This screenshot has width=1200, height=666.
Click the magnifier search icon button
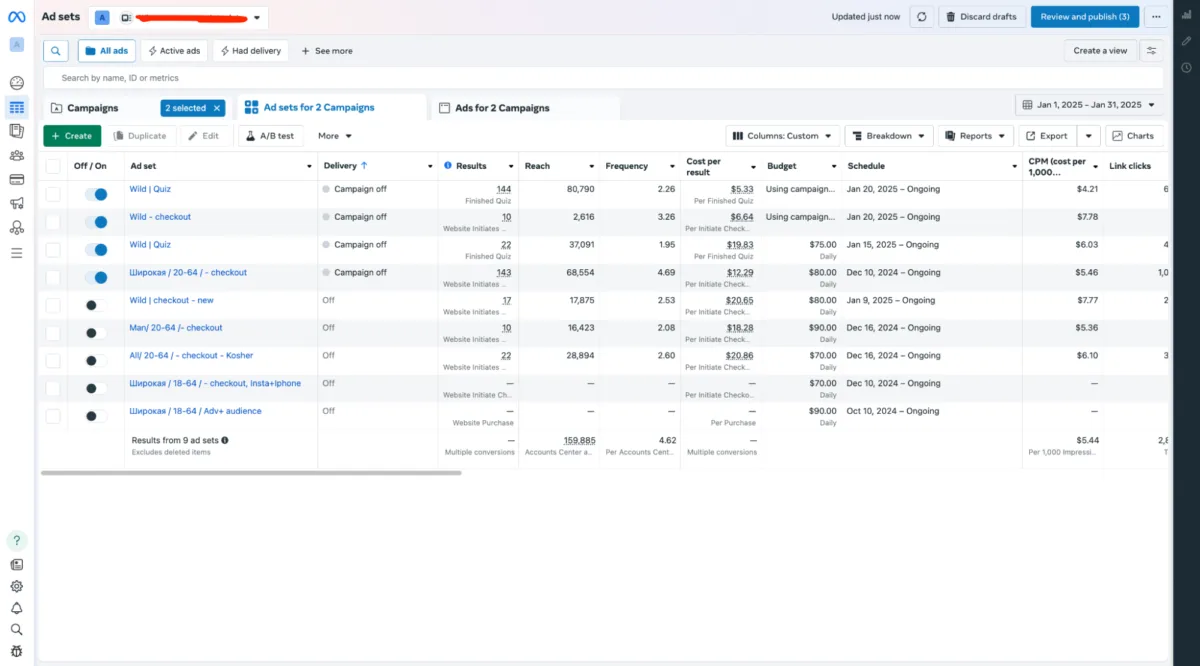56,51
